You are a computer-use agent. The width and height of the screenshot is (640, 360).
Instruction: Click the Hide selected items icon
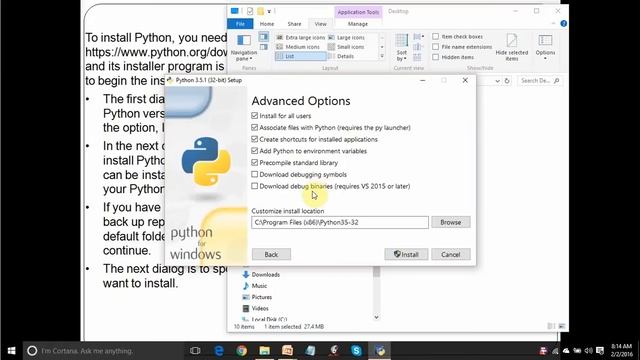[511, 48]
